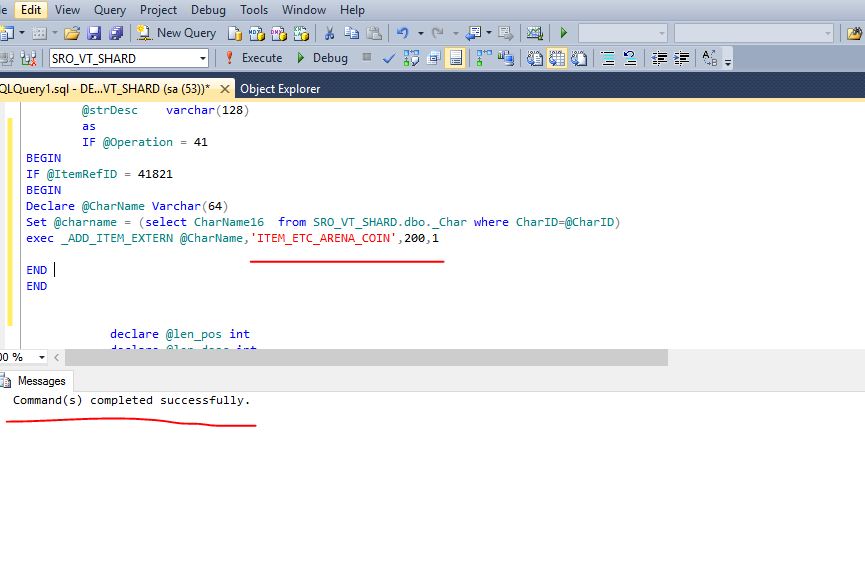Open the SRO_VT_SHARD database dropdown
The height and width of the screenshot is (563, 865).
pyautogui.click(x=202, y=59)
